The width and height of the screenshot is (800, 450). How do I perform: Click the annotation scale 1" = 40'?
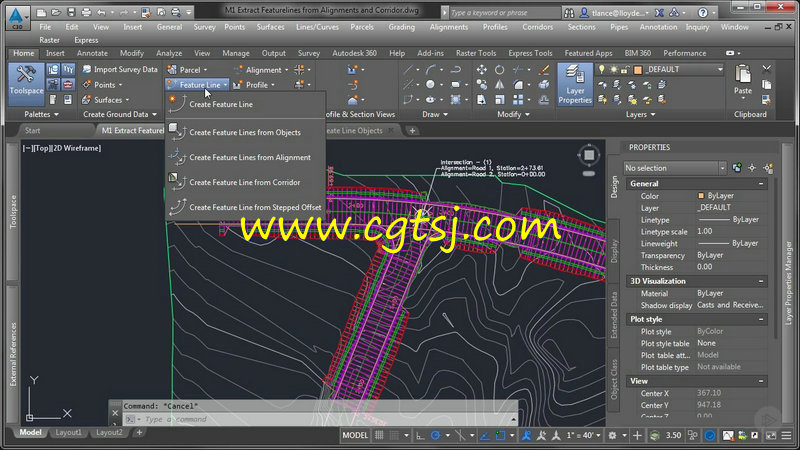pyautogui.click(x=581, y=435)
